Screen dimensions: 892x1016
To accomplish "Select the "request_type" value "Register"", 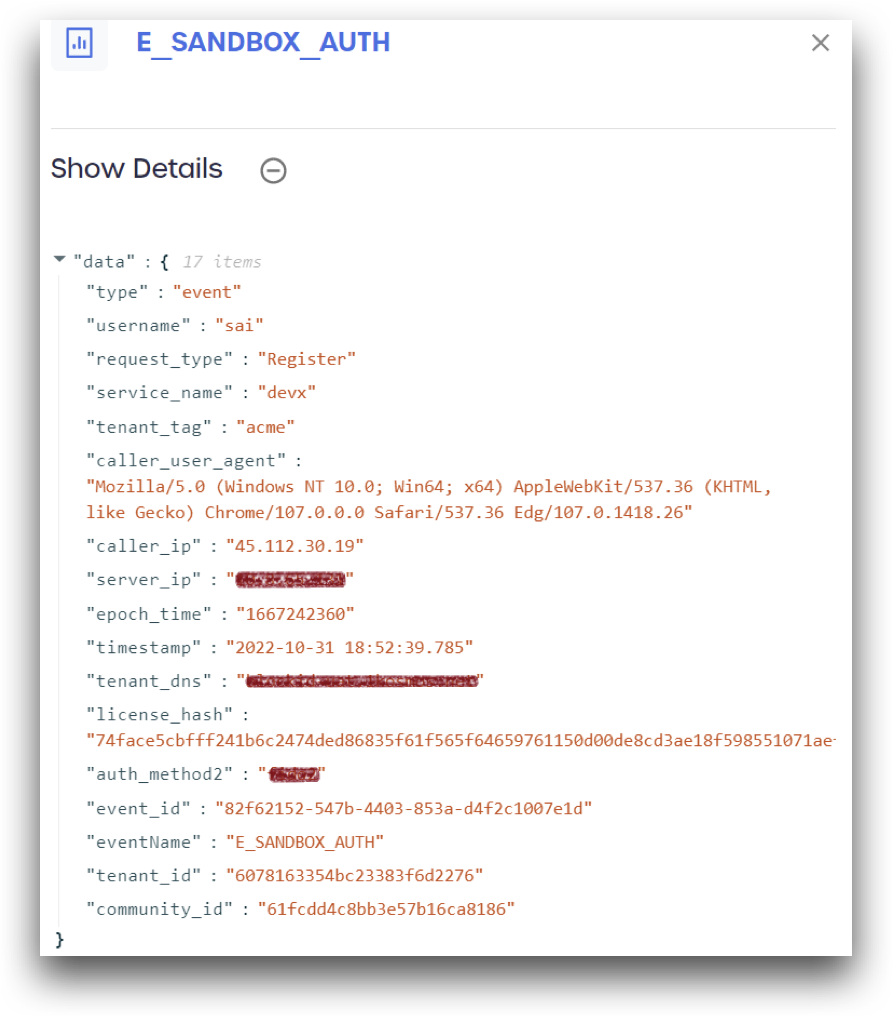I will coord(306,359).
